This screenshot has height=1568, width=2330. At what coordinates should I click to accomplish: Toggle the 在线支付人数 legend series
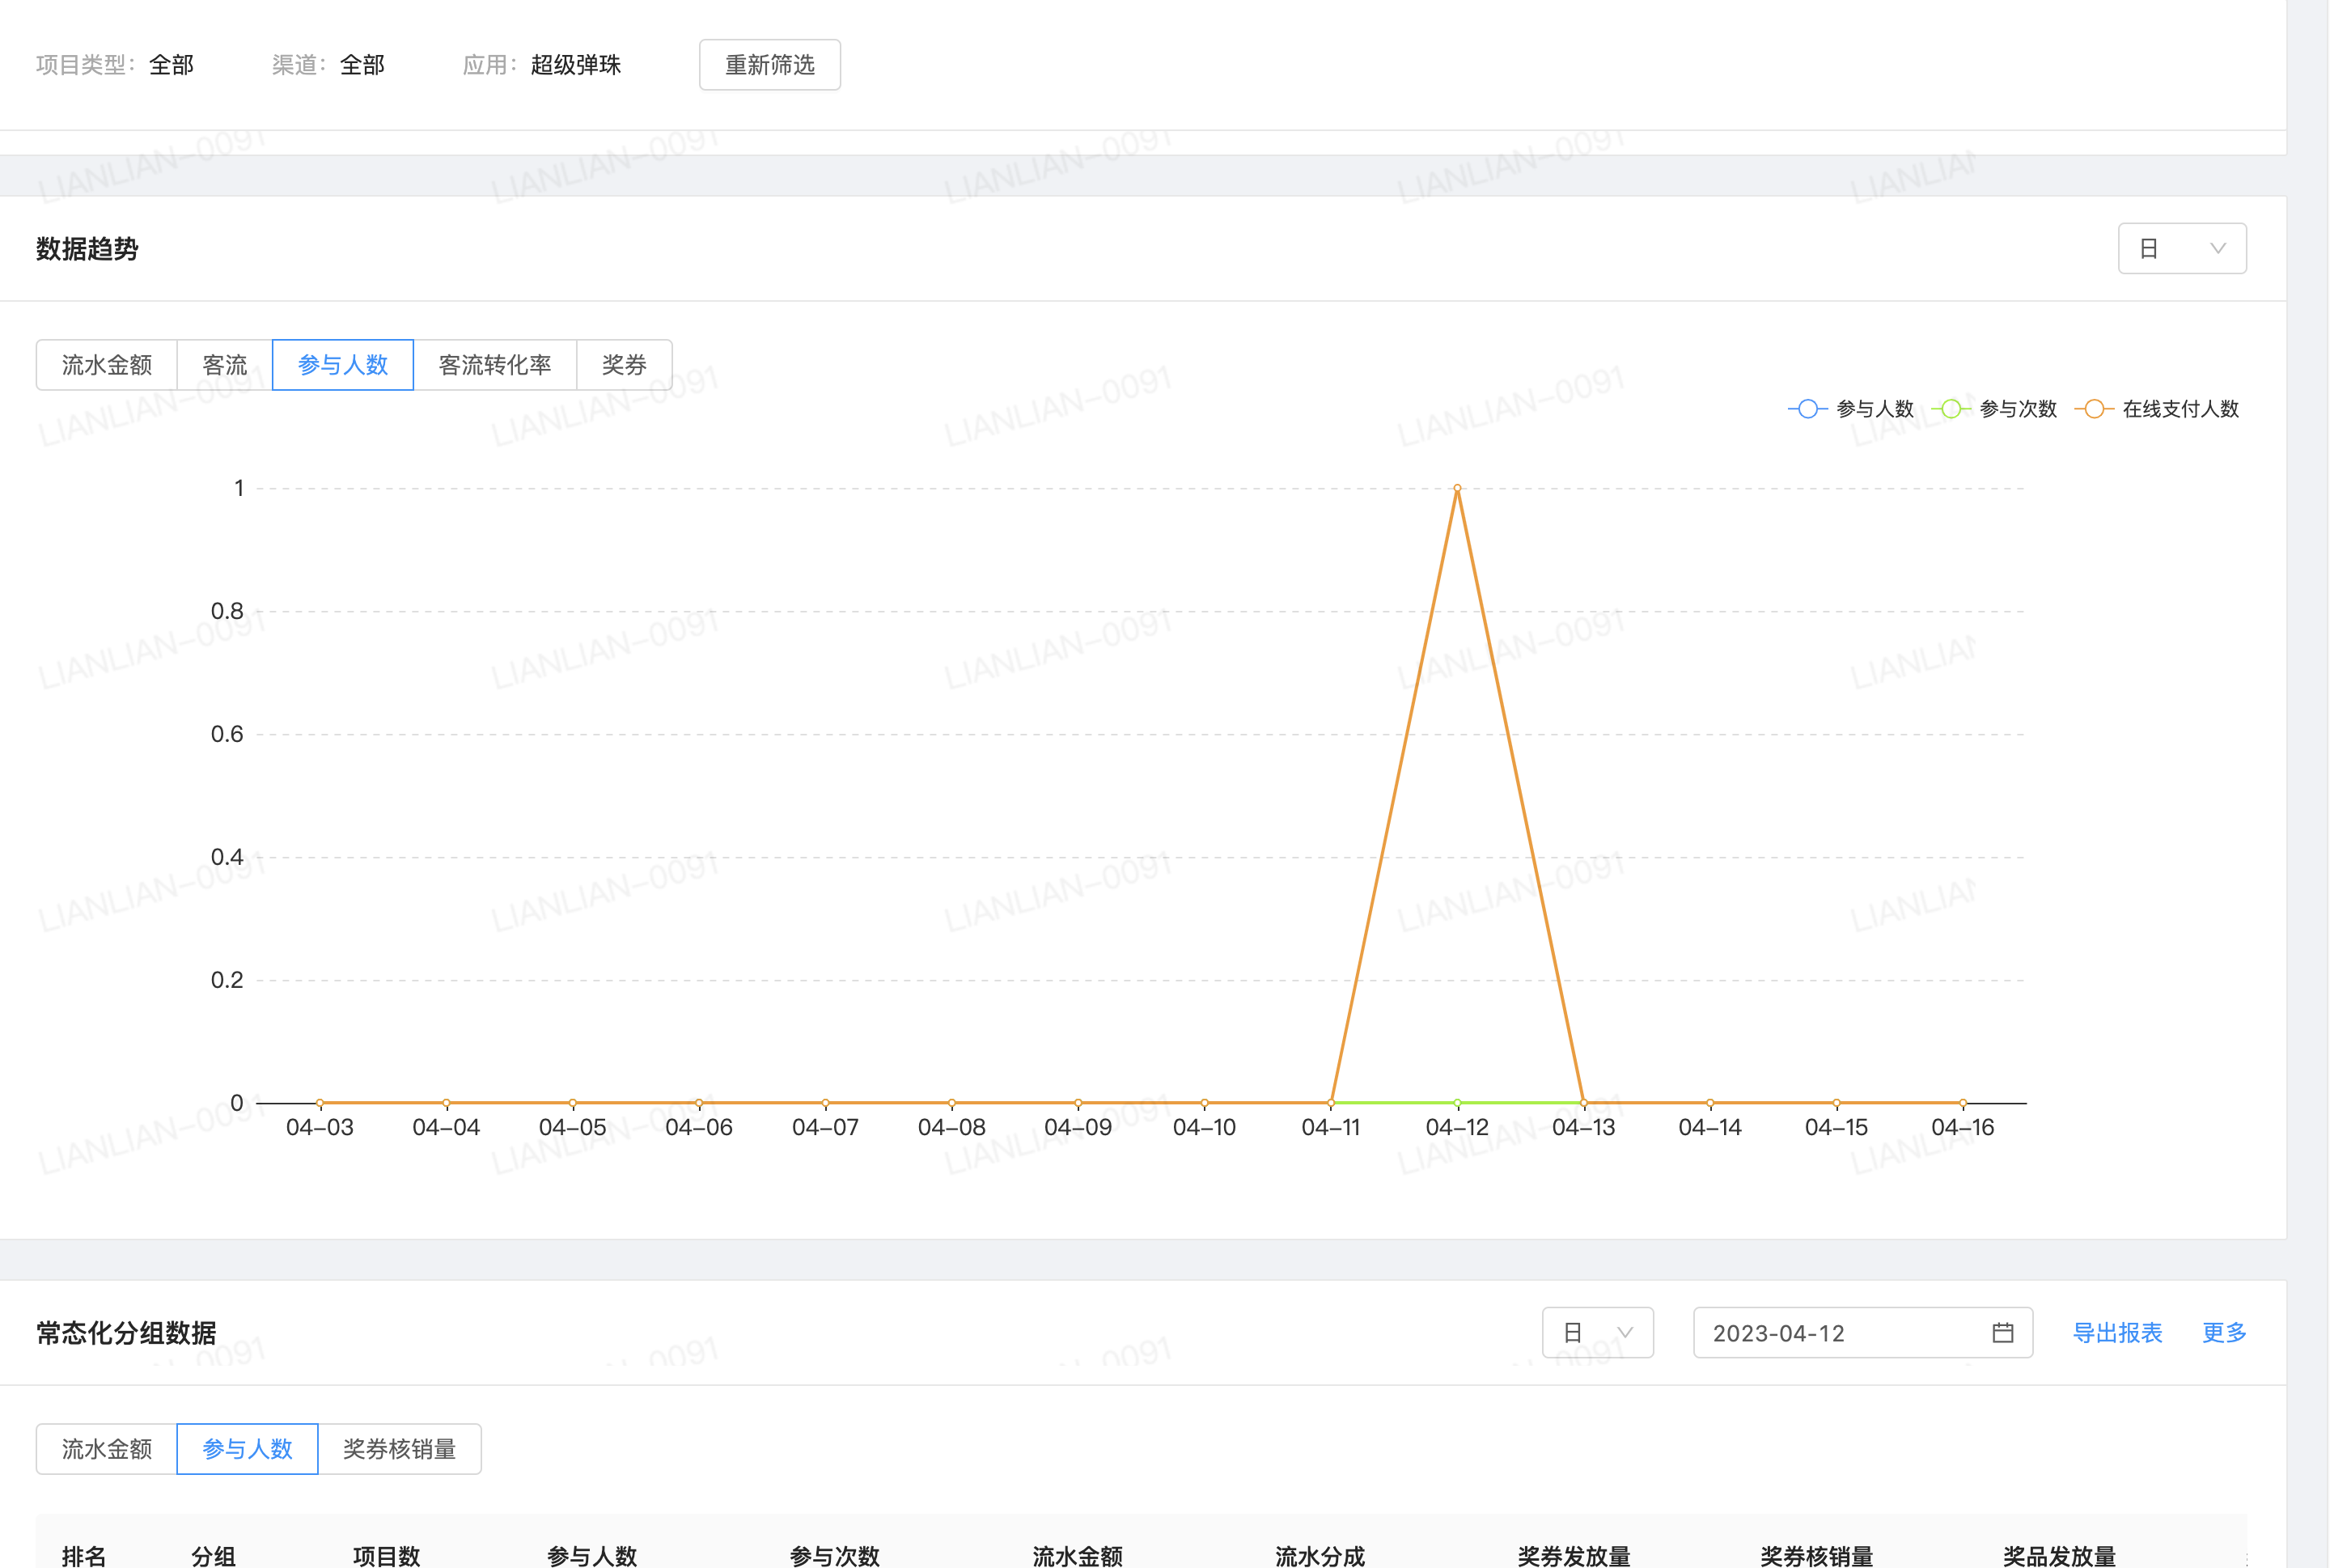(x=2156, y=409)
